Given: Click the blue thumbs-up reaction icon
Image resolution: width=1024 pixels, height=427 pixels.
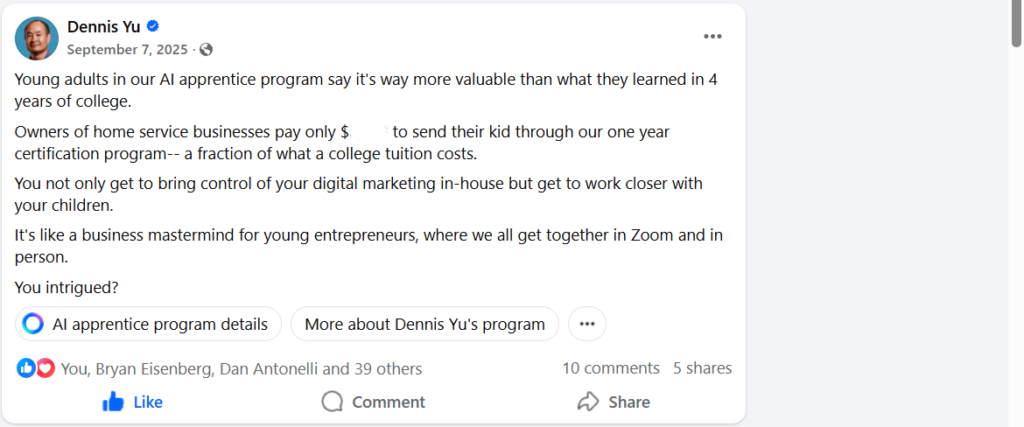Looking at the screenshot, I should coord(26,368).
